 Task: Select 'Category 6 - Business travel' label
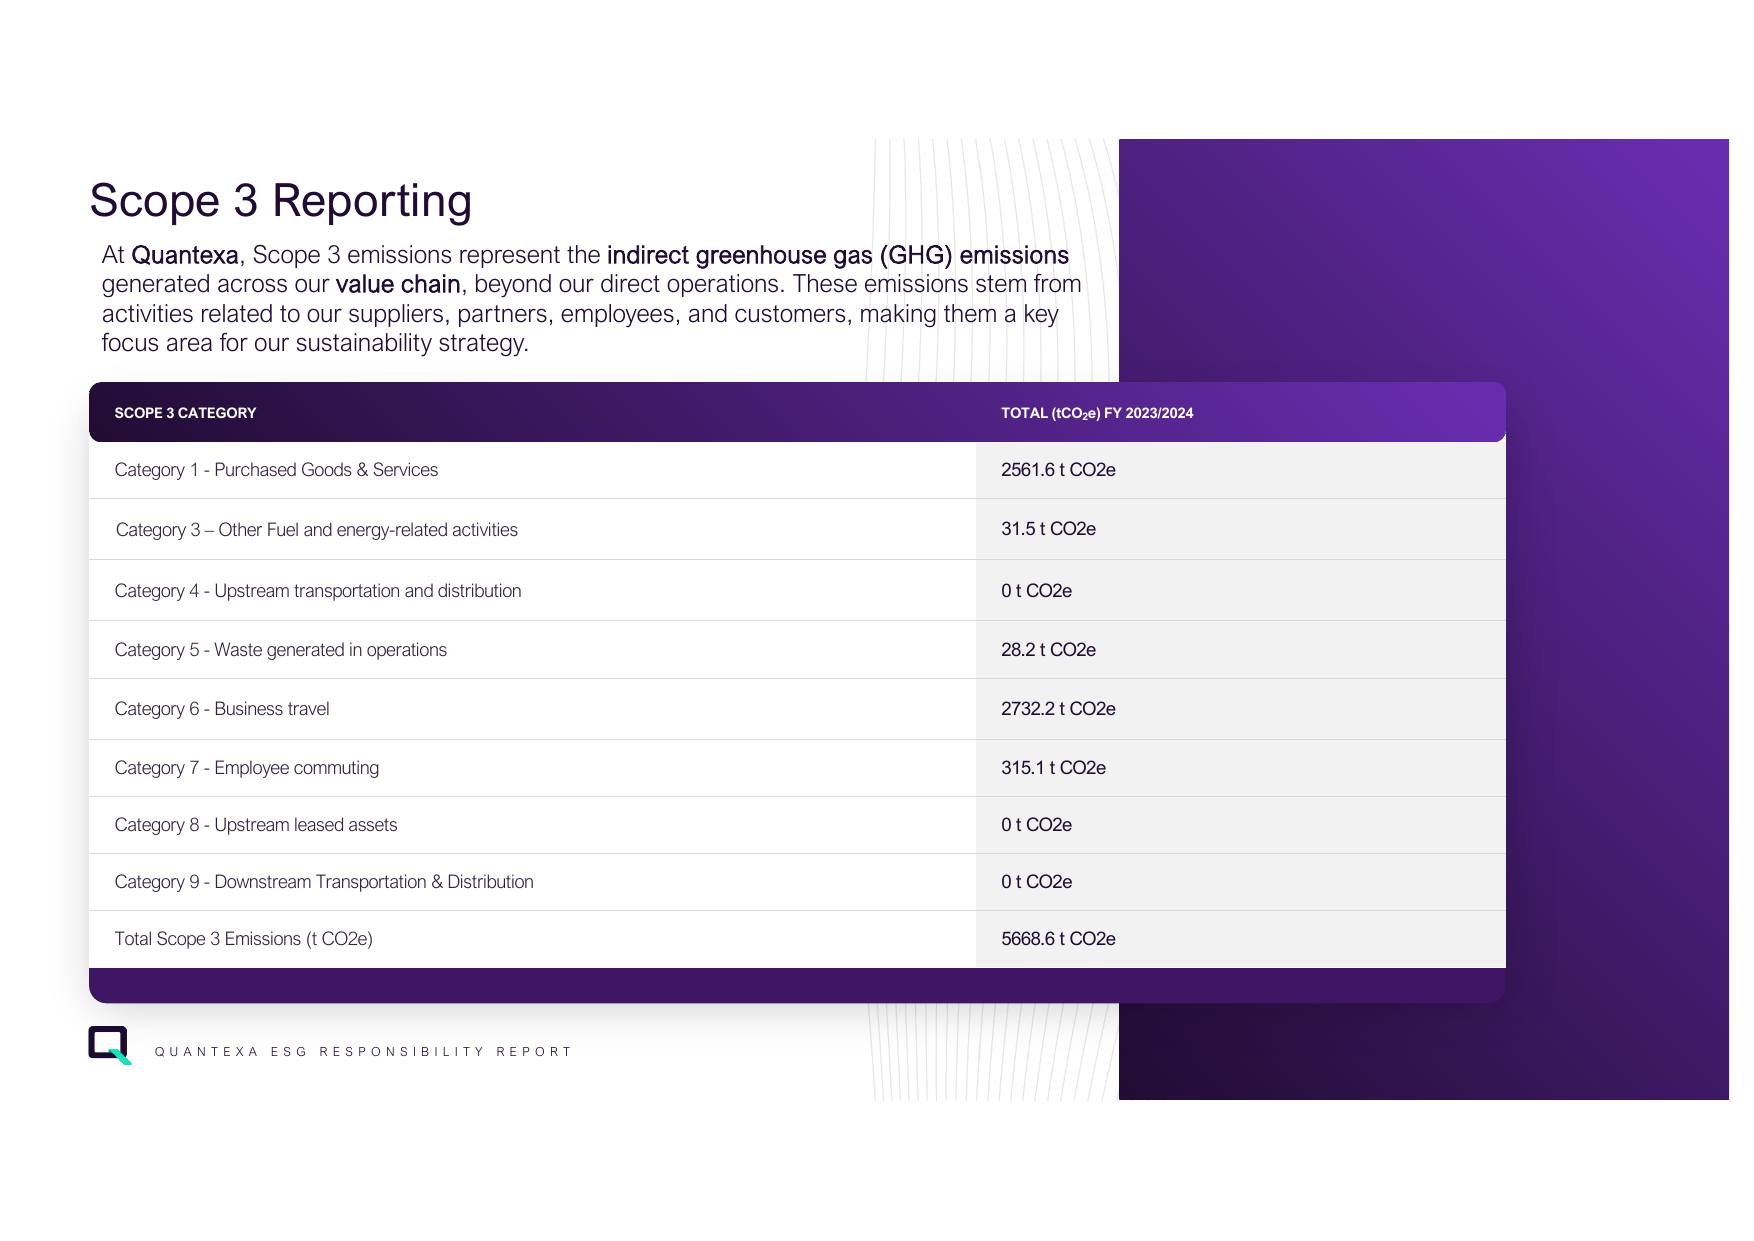[222, 709]
